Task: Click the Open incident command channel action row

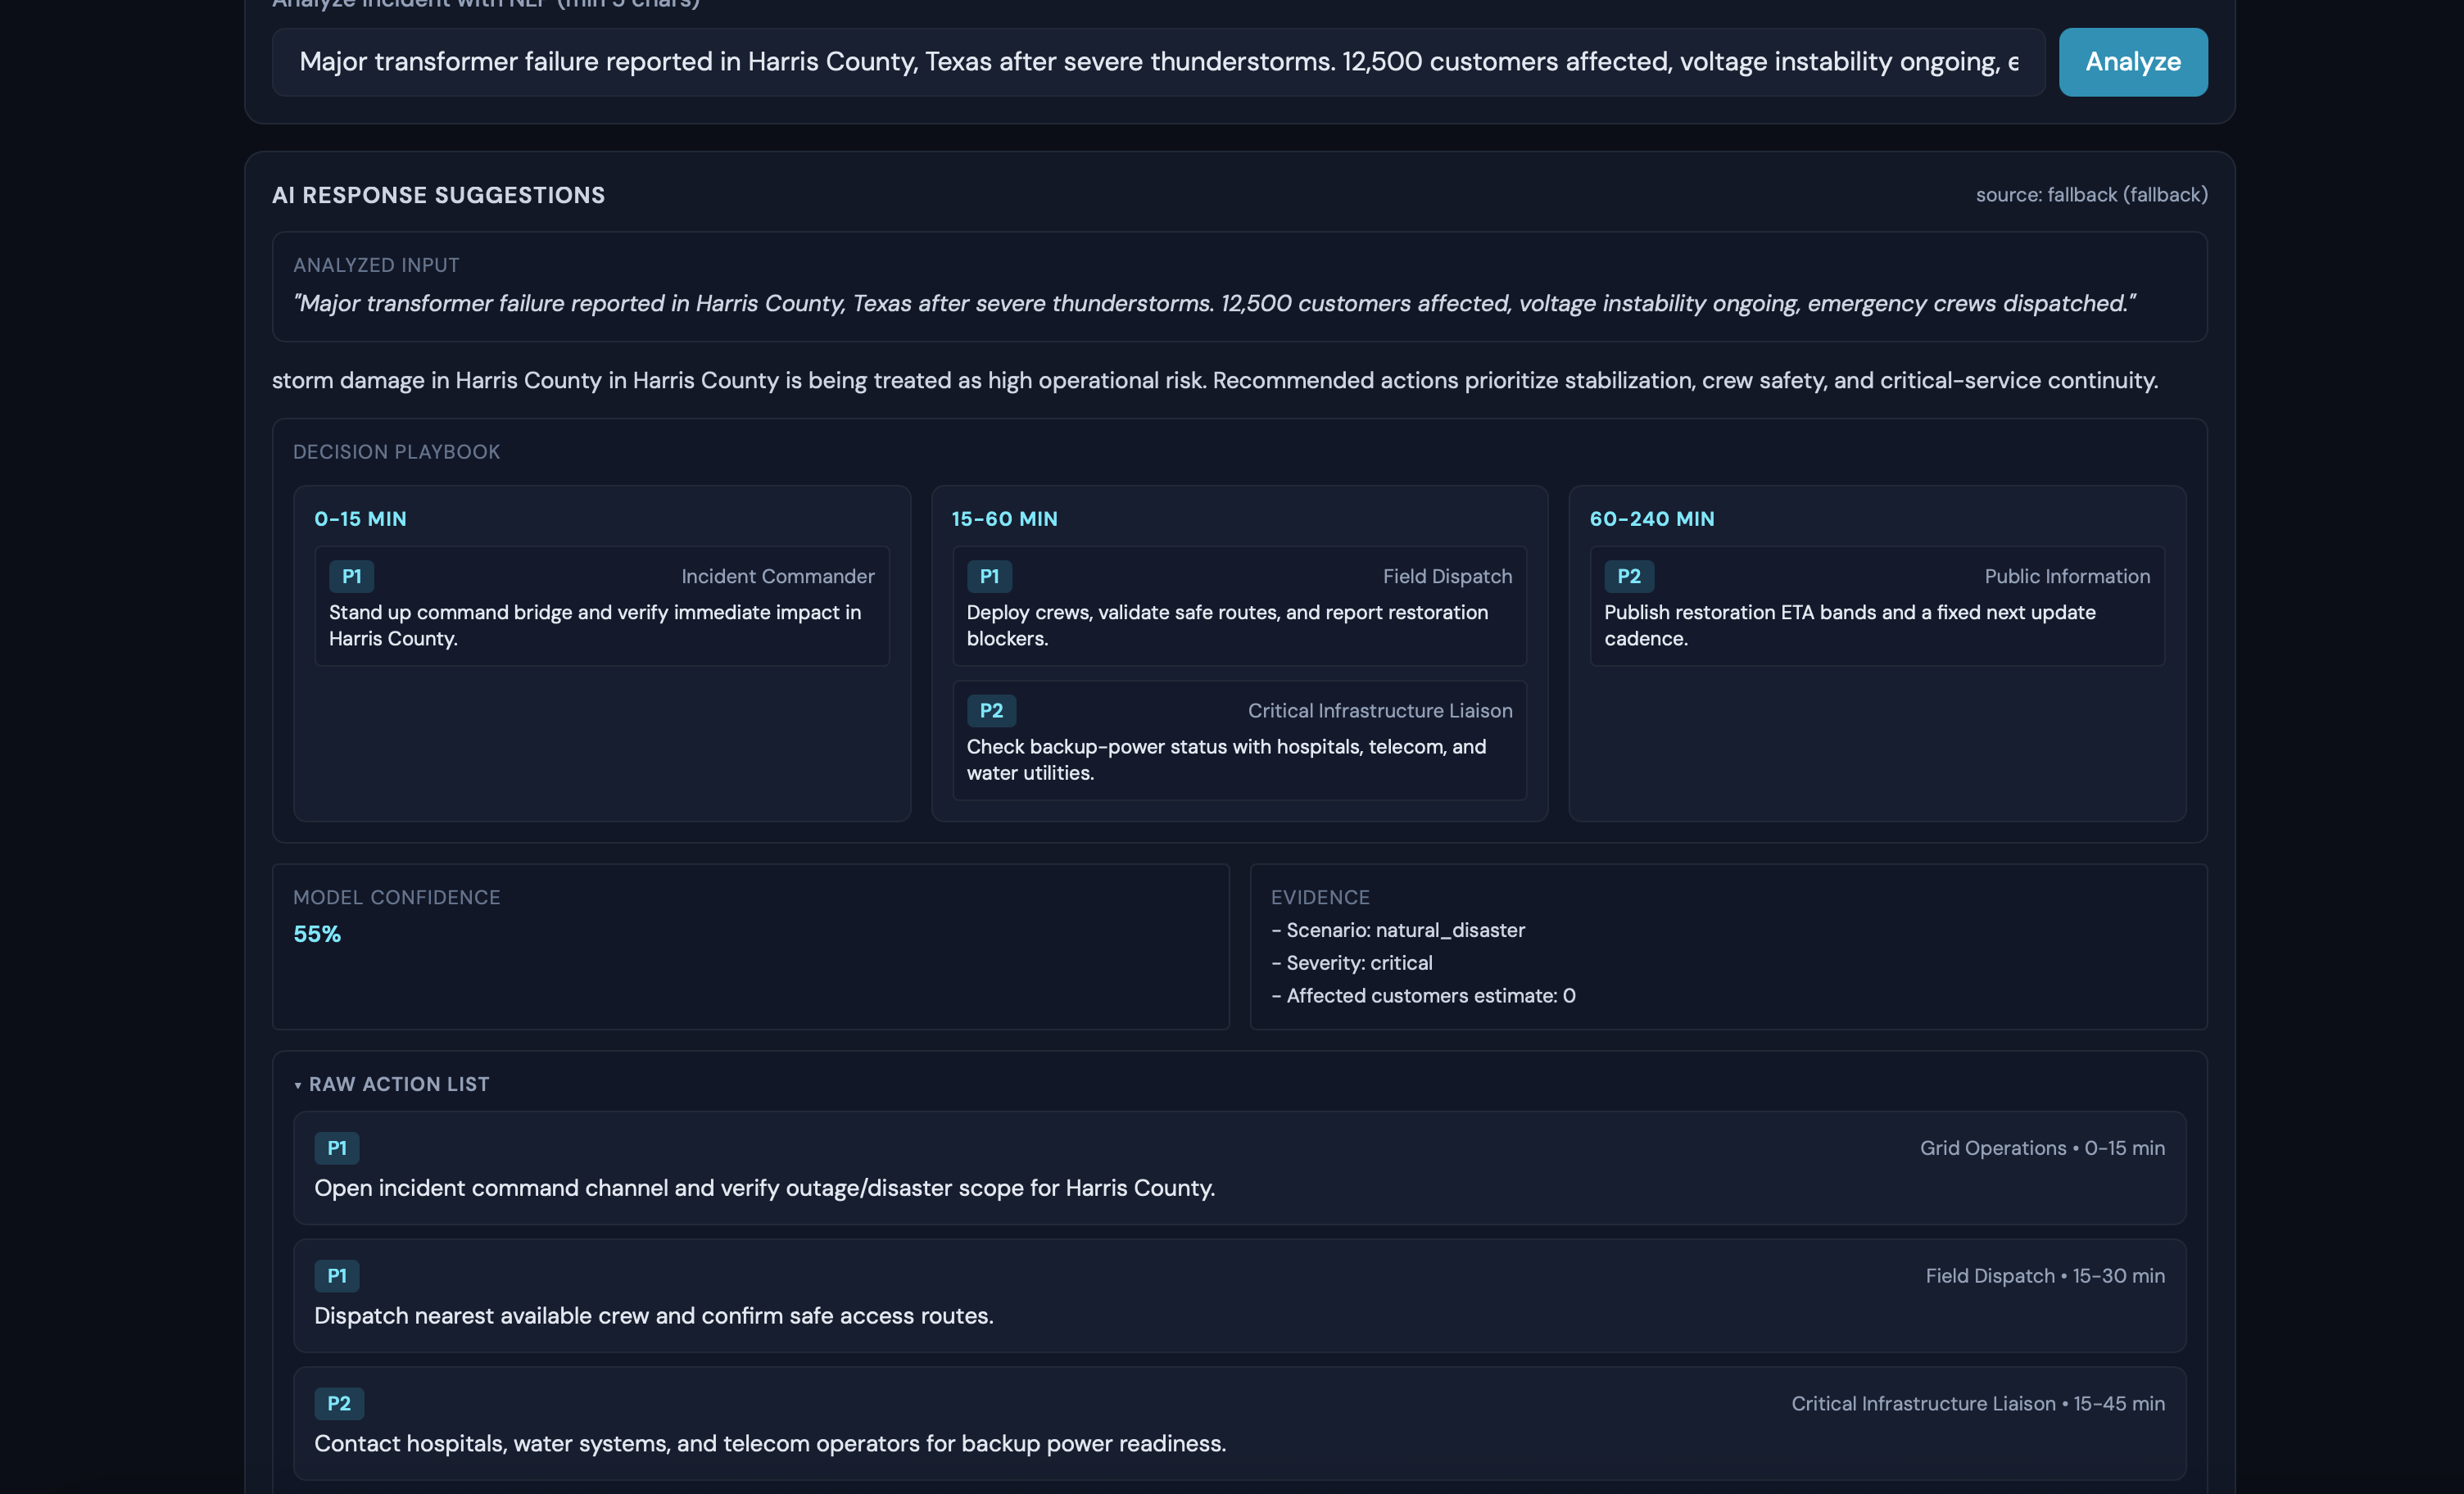Action: (x=764, y=1188)
